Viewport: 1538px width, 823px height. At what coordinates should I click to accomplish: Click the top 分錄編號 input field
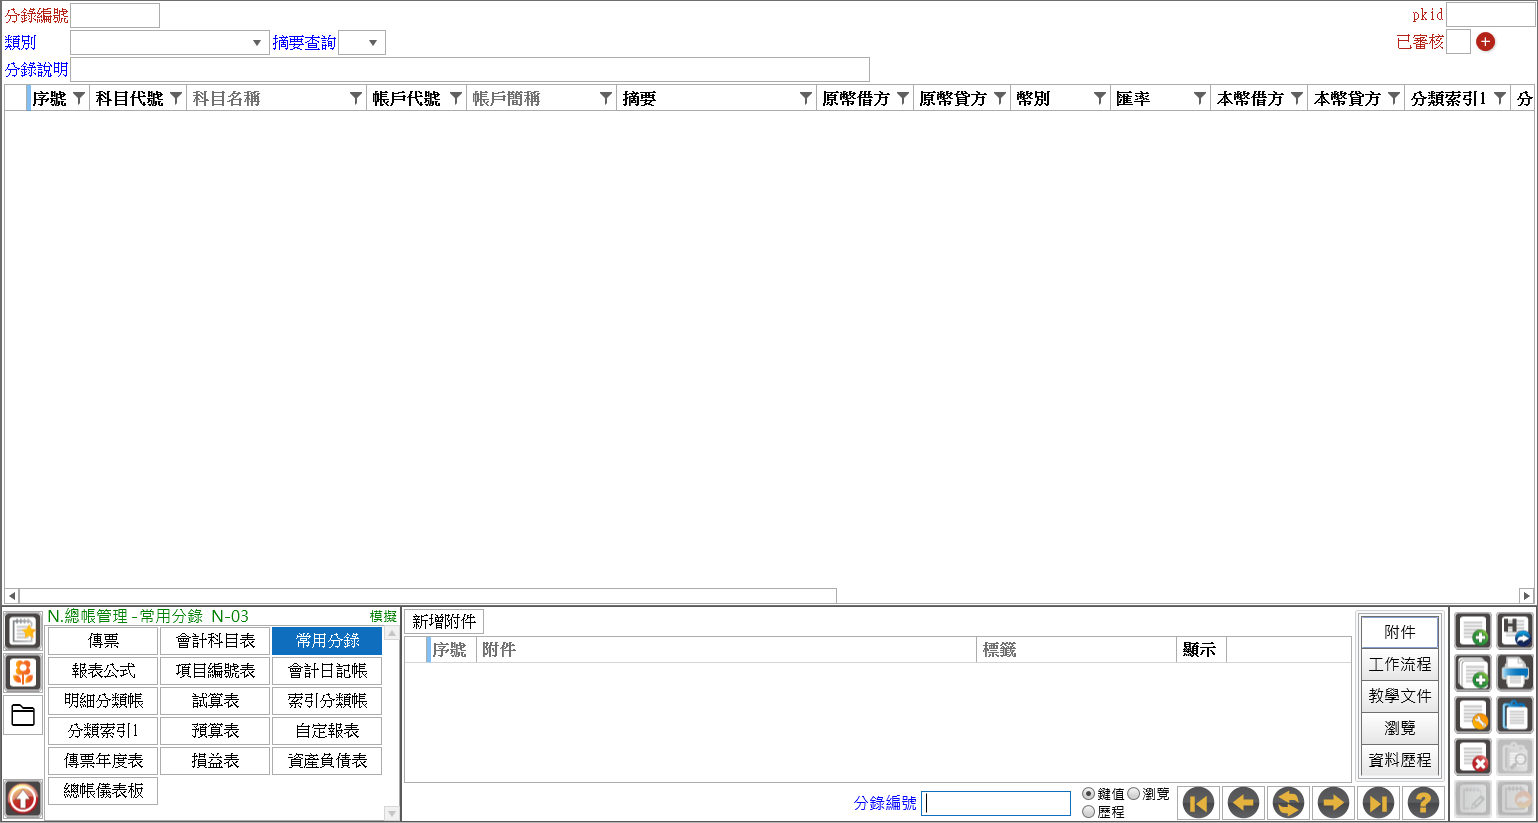[x=115, y=15]
